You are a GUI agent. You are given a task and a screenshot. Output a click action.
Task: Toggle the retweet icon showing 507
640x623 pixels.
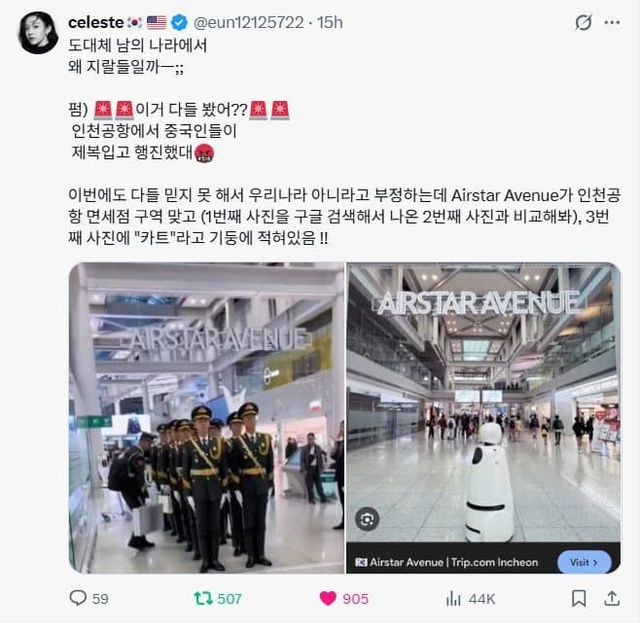click(203, 599)
